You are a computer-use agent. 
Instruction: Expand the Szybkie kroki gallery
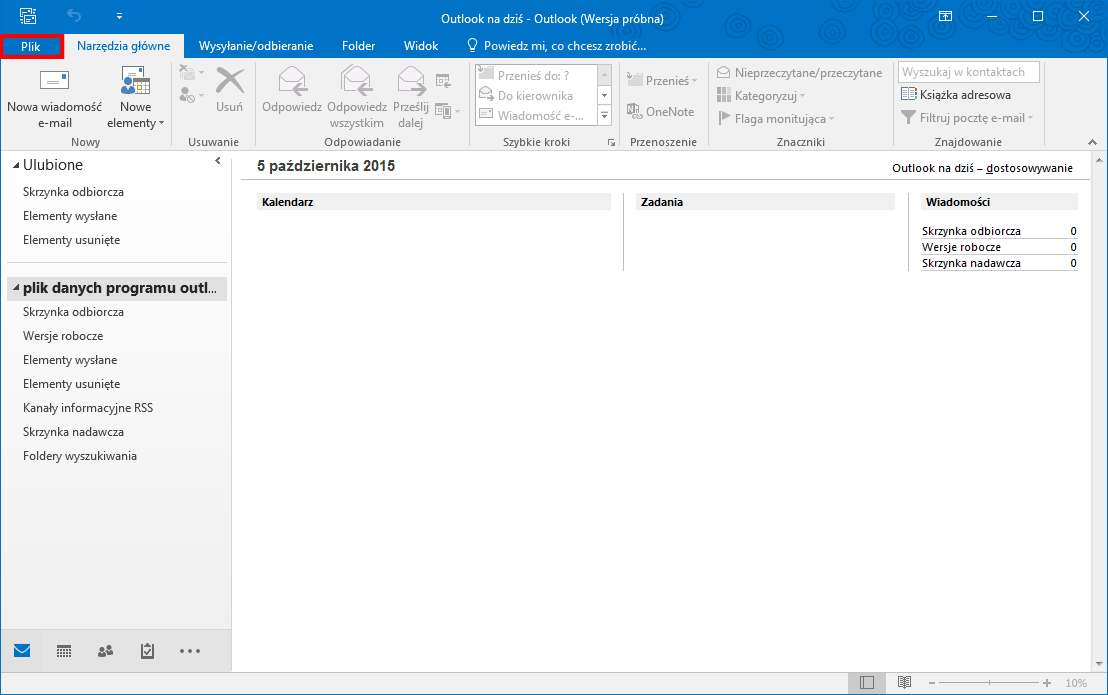pos(605,116)
